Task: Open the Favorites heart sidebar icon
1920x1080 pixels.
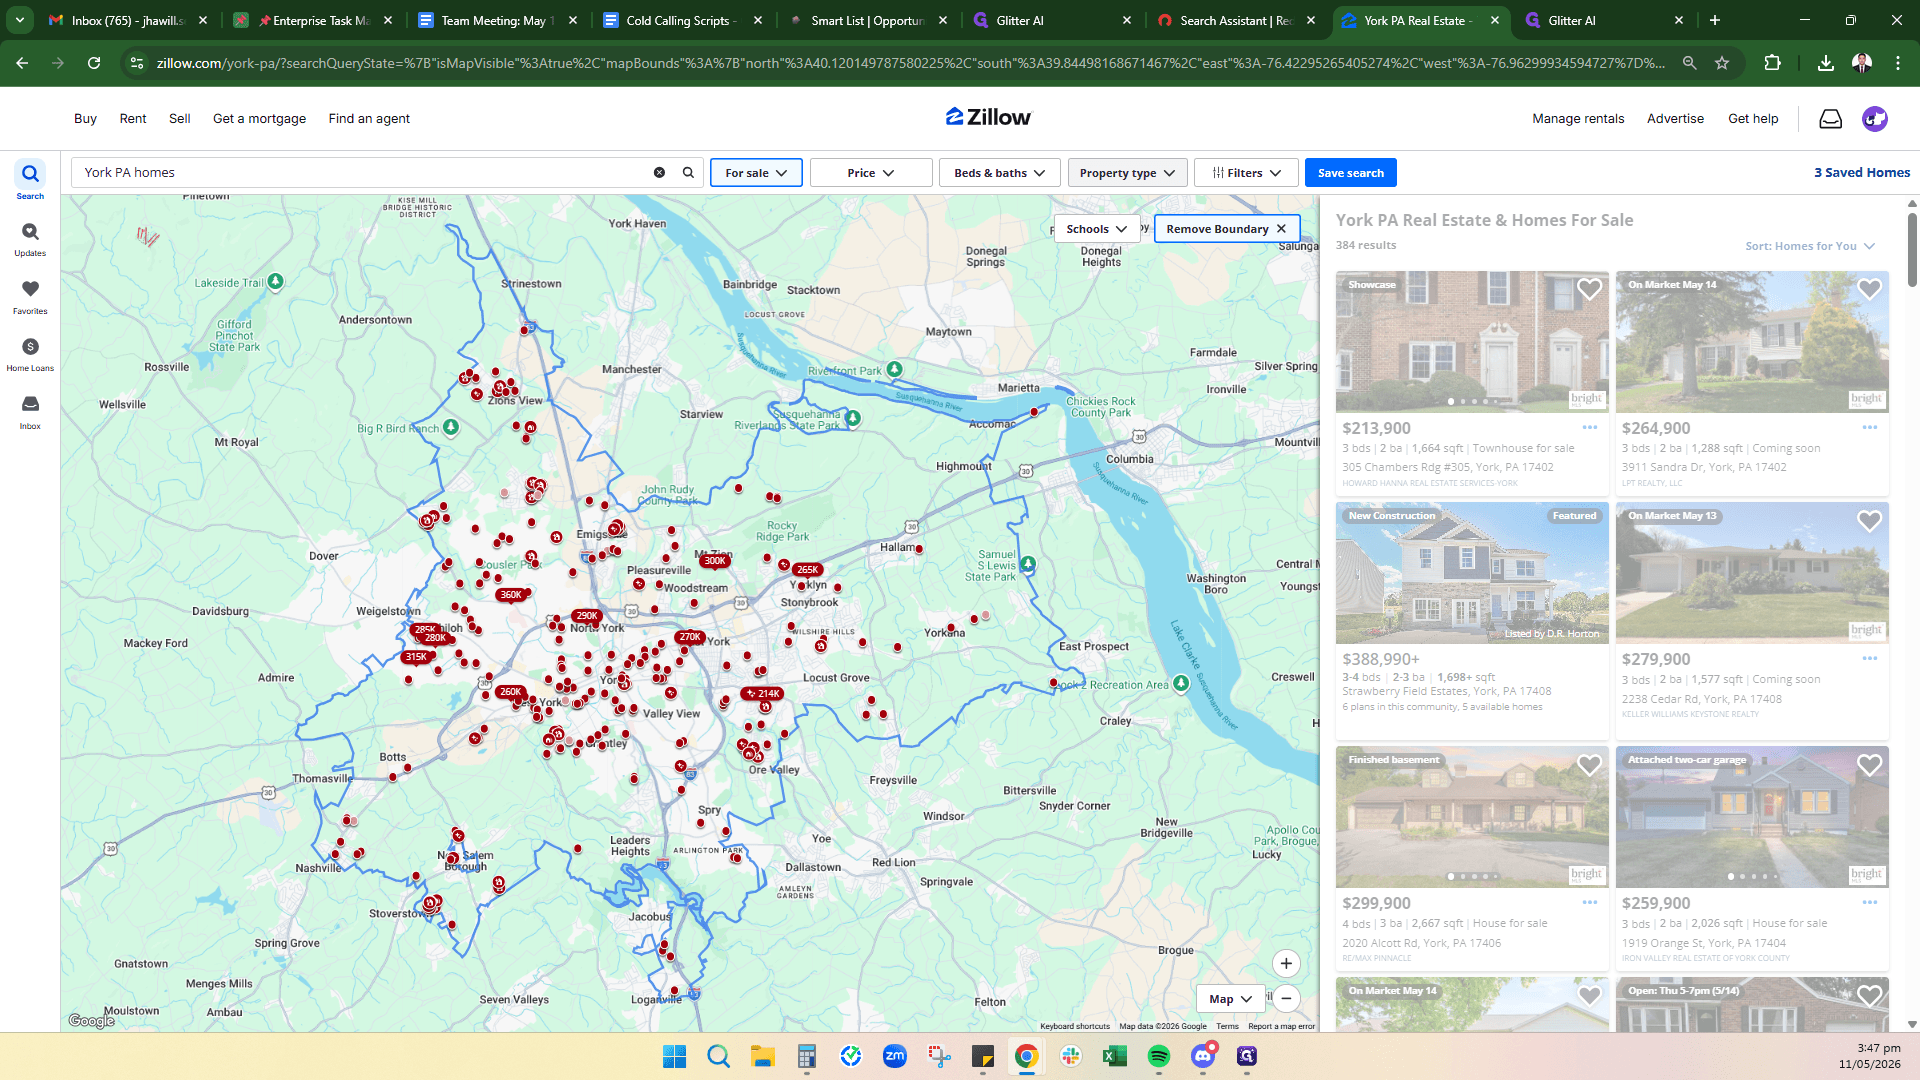Action: (30, 296)
